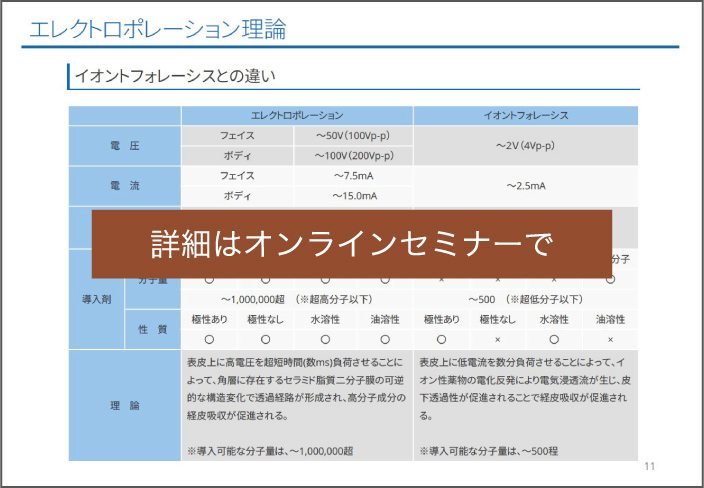Select the ～500 (※超低分子以下) text
The height and width of the screenshot is (488, 704).
click(x=525, y=298)
